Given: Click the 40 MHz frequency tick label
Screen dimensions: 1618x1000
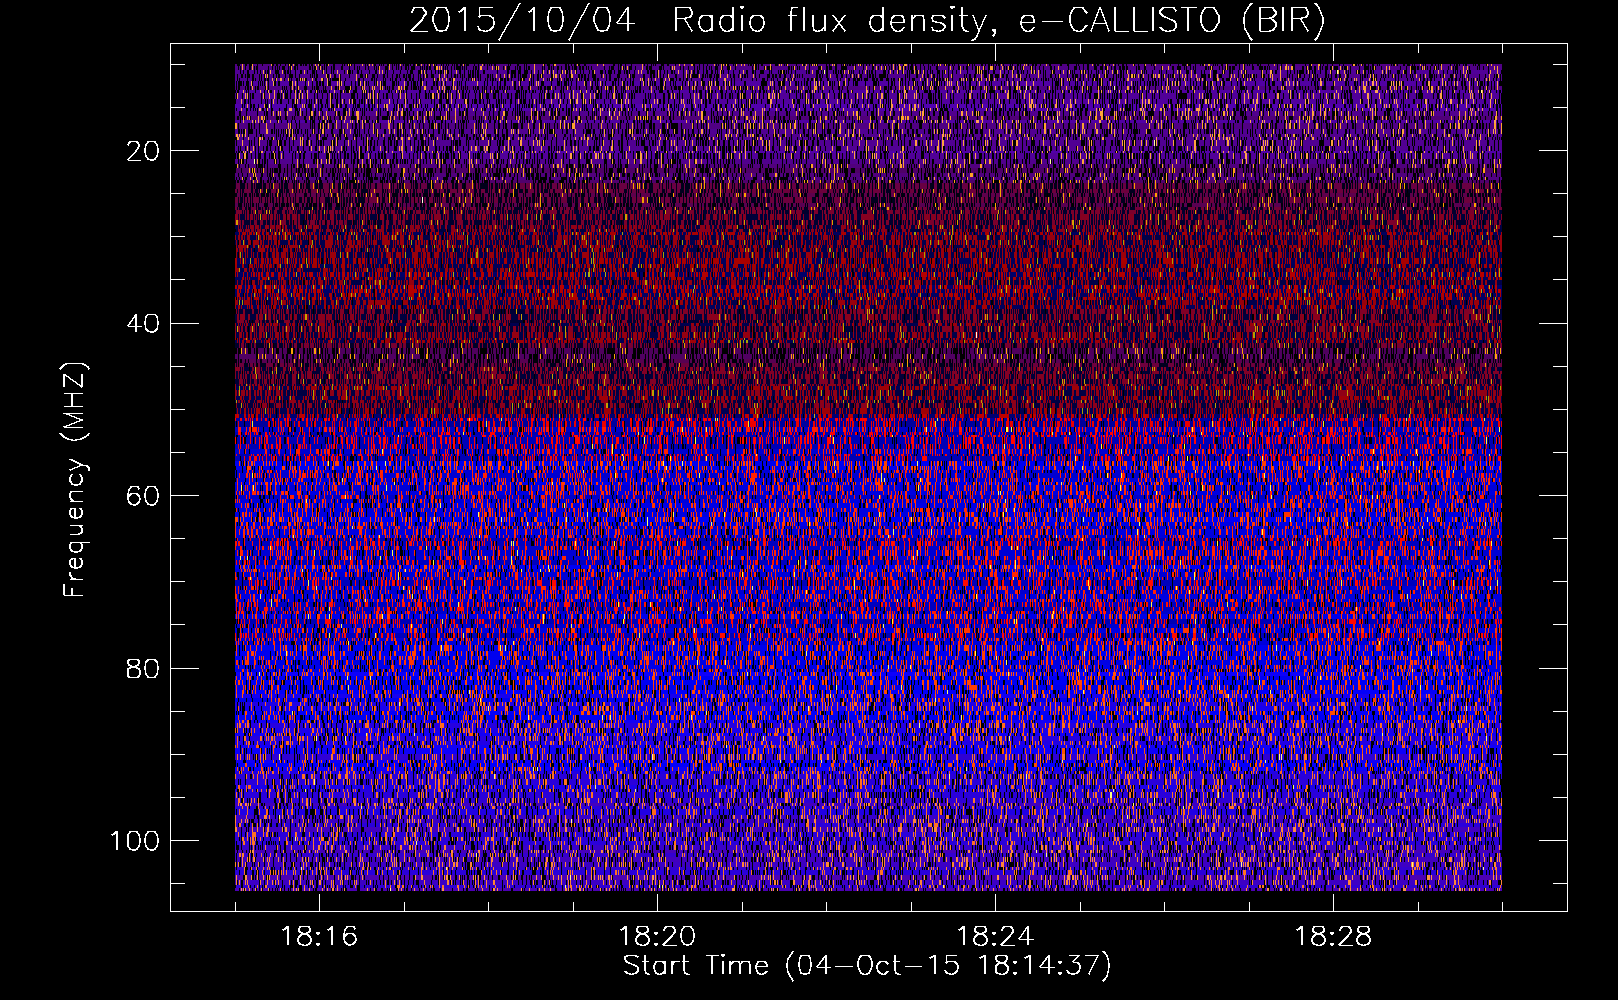Looking at the screenshot, I should [144, 324].
